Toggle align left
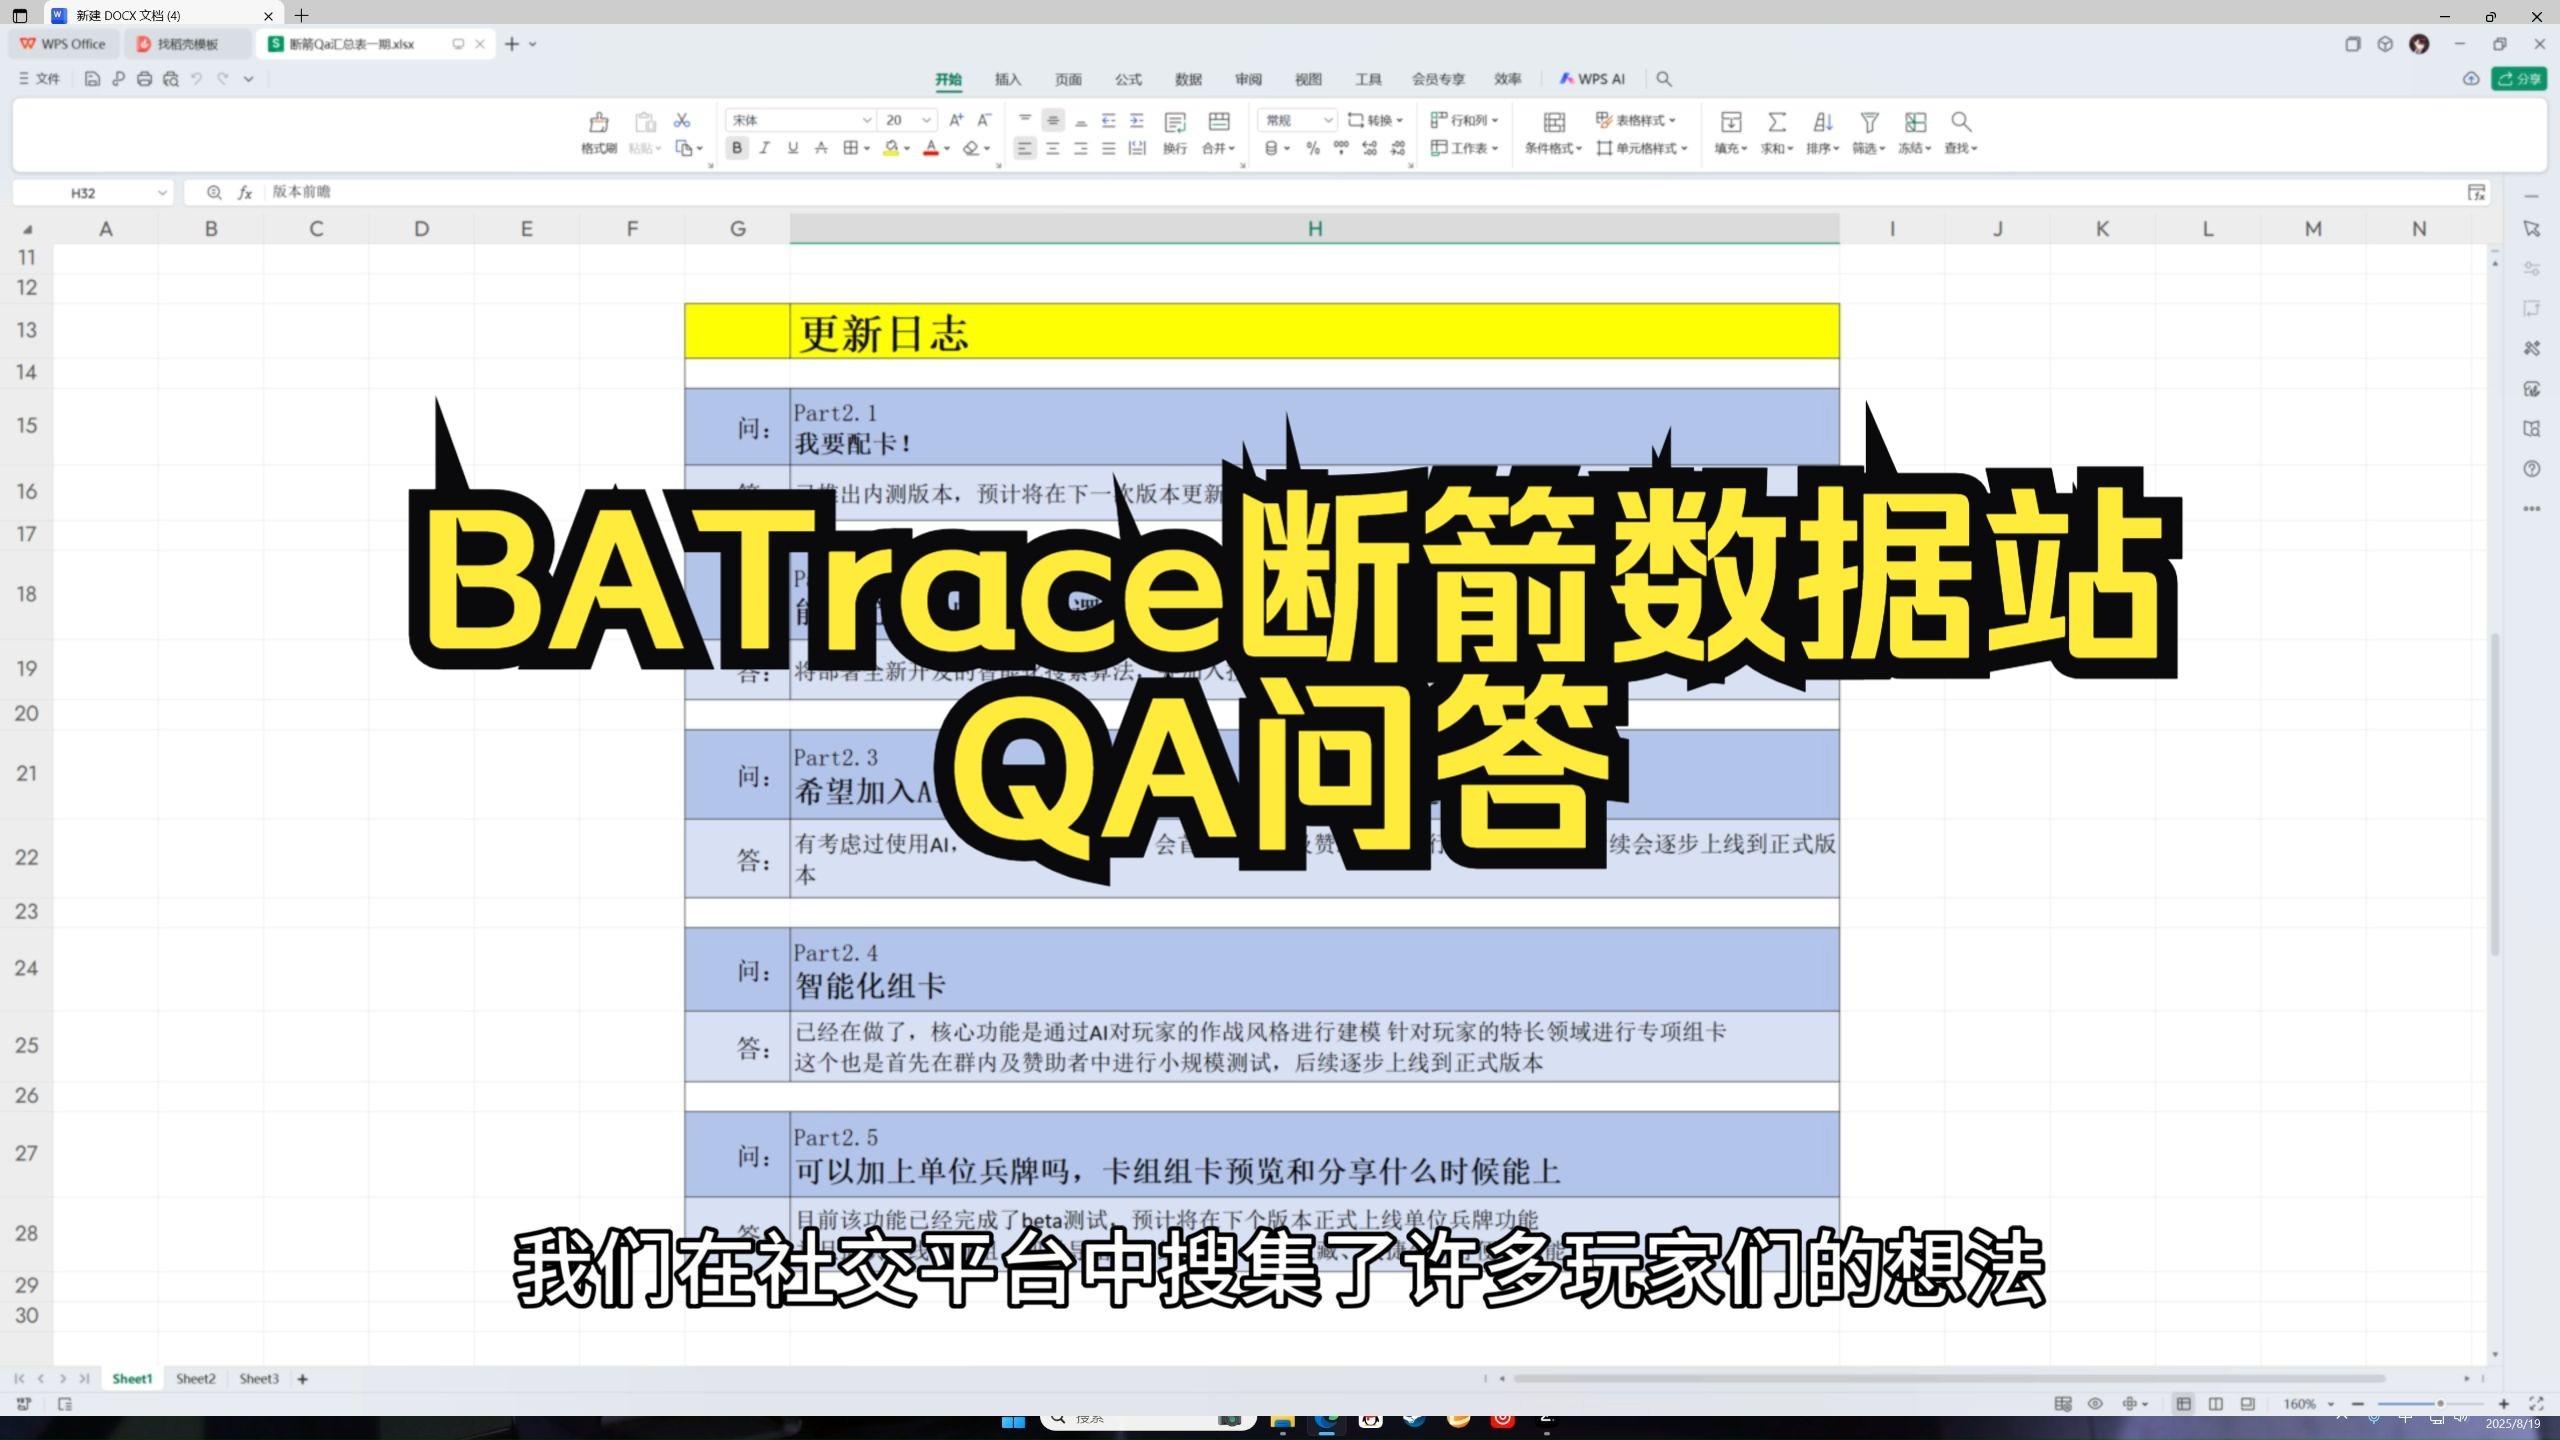Viewport: 2560px width, 1440px height. [1025, 148]
